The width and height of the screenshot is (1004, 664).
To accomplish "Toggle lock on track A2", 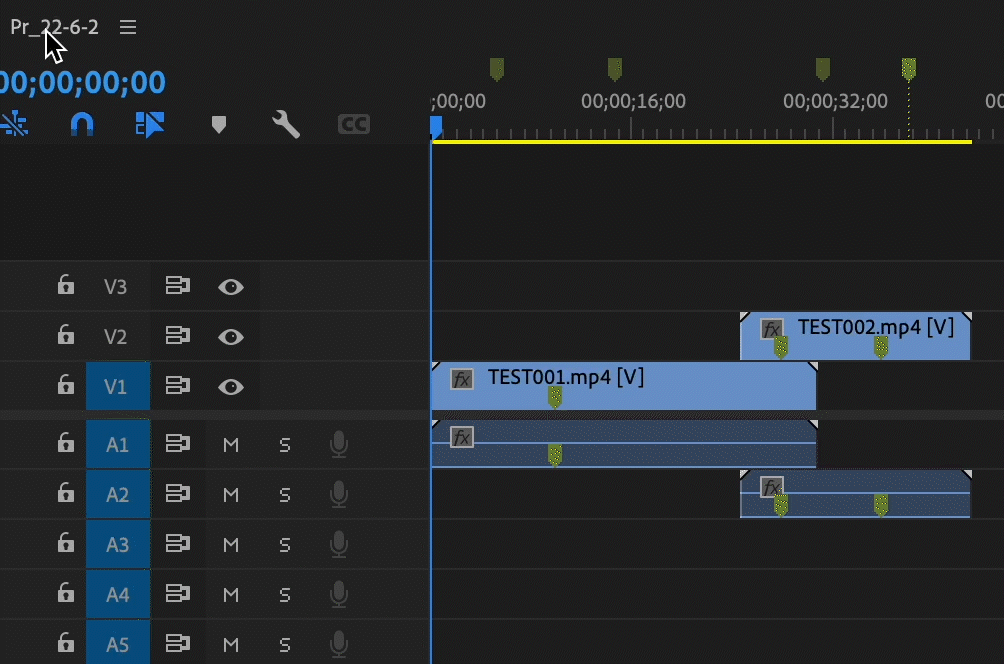I will click(x=65, y=492).
